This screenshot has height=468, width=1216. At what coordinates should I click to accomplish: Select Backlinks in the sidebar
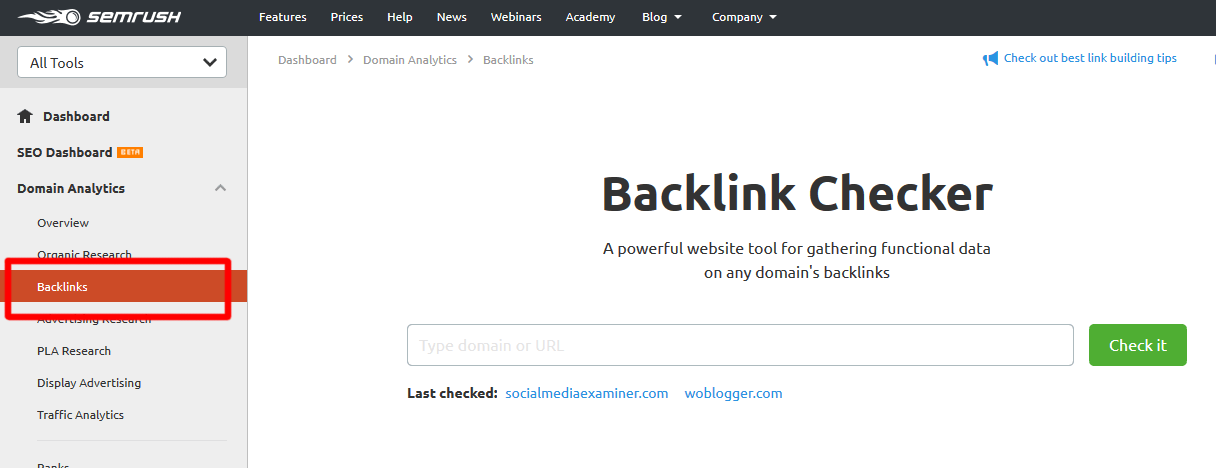[x=62, y=287]
